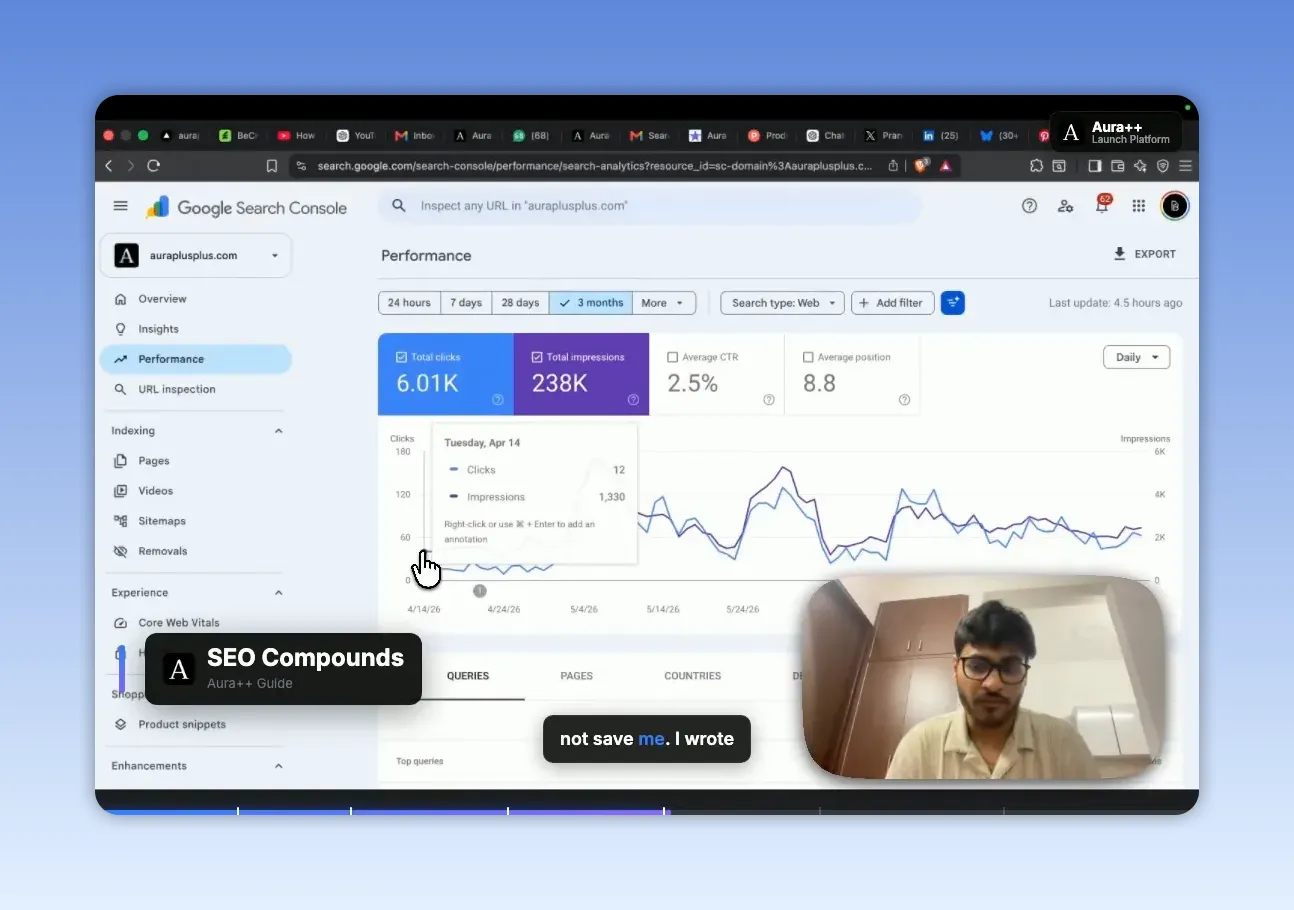Click the annotation marker on chart axis

[x=479, y=591]
